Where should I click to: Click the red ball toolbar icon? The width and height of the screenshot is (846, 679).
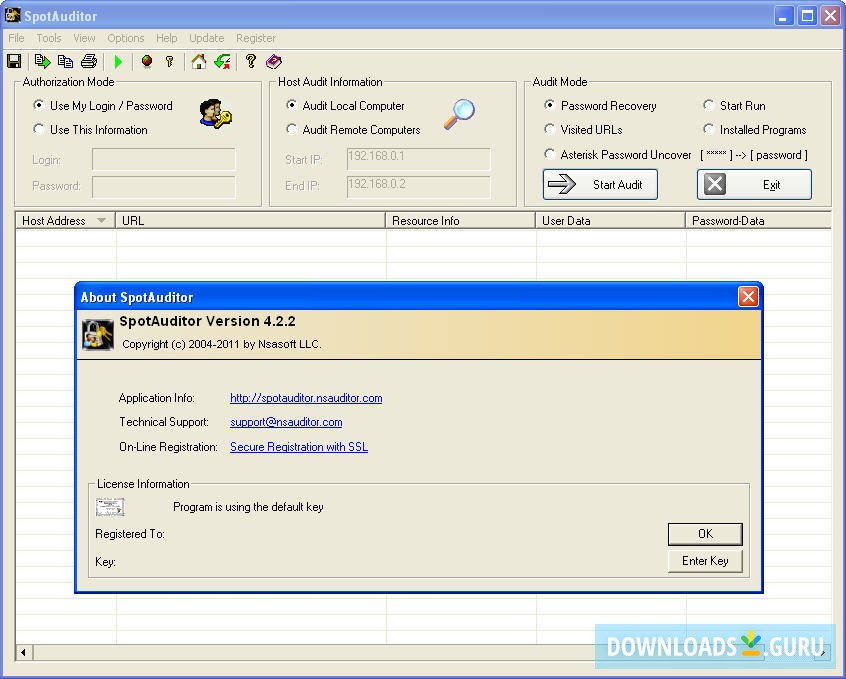click(x=147, y=61)
